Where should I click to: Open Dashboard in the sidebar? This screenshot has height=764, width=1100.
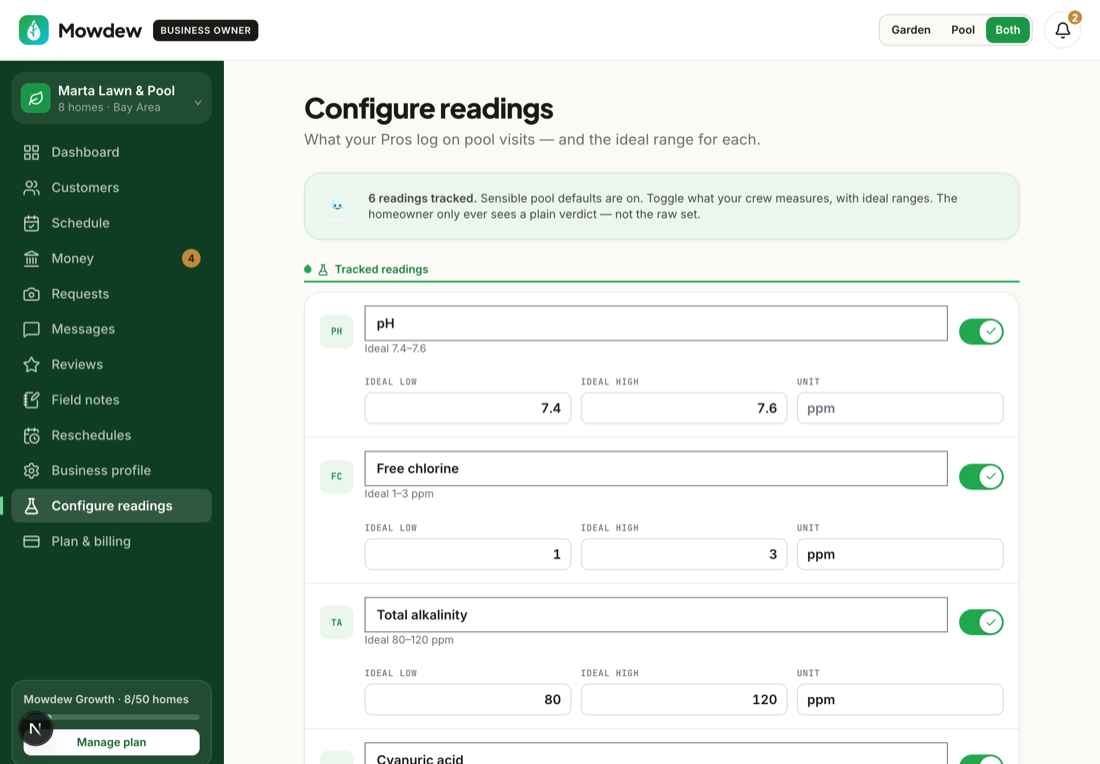[x=112, y=152]
